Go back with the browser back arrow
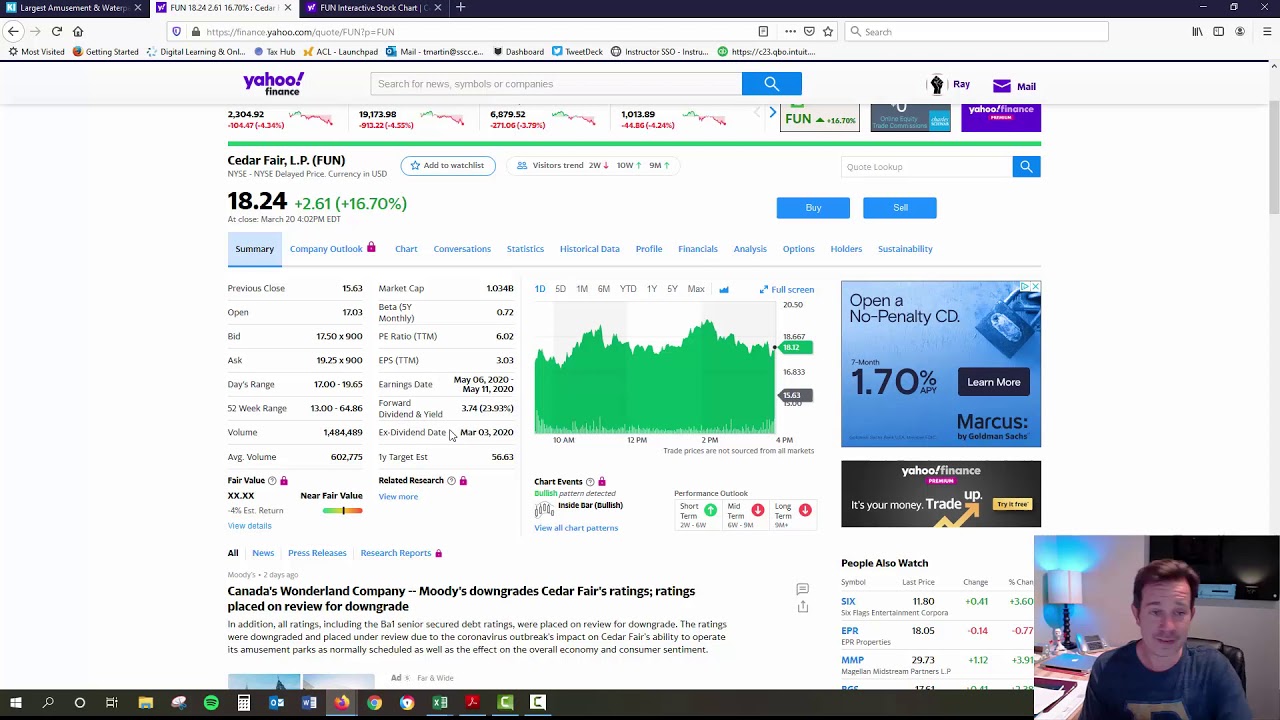The height and width of the screenshot is (720, 1280). coord(14,32)
